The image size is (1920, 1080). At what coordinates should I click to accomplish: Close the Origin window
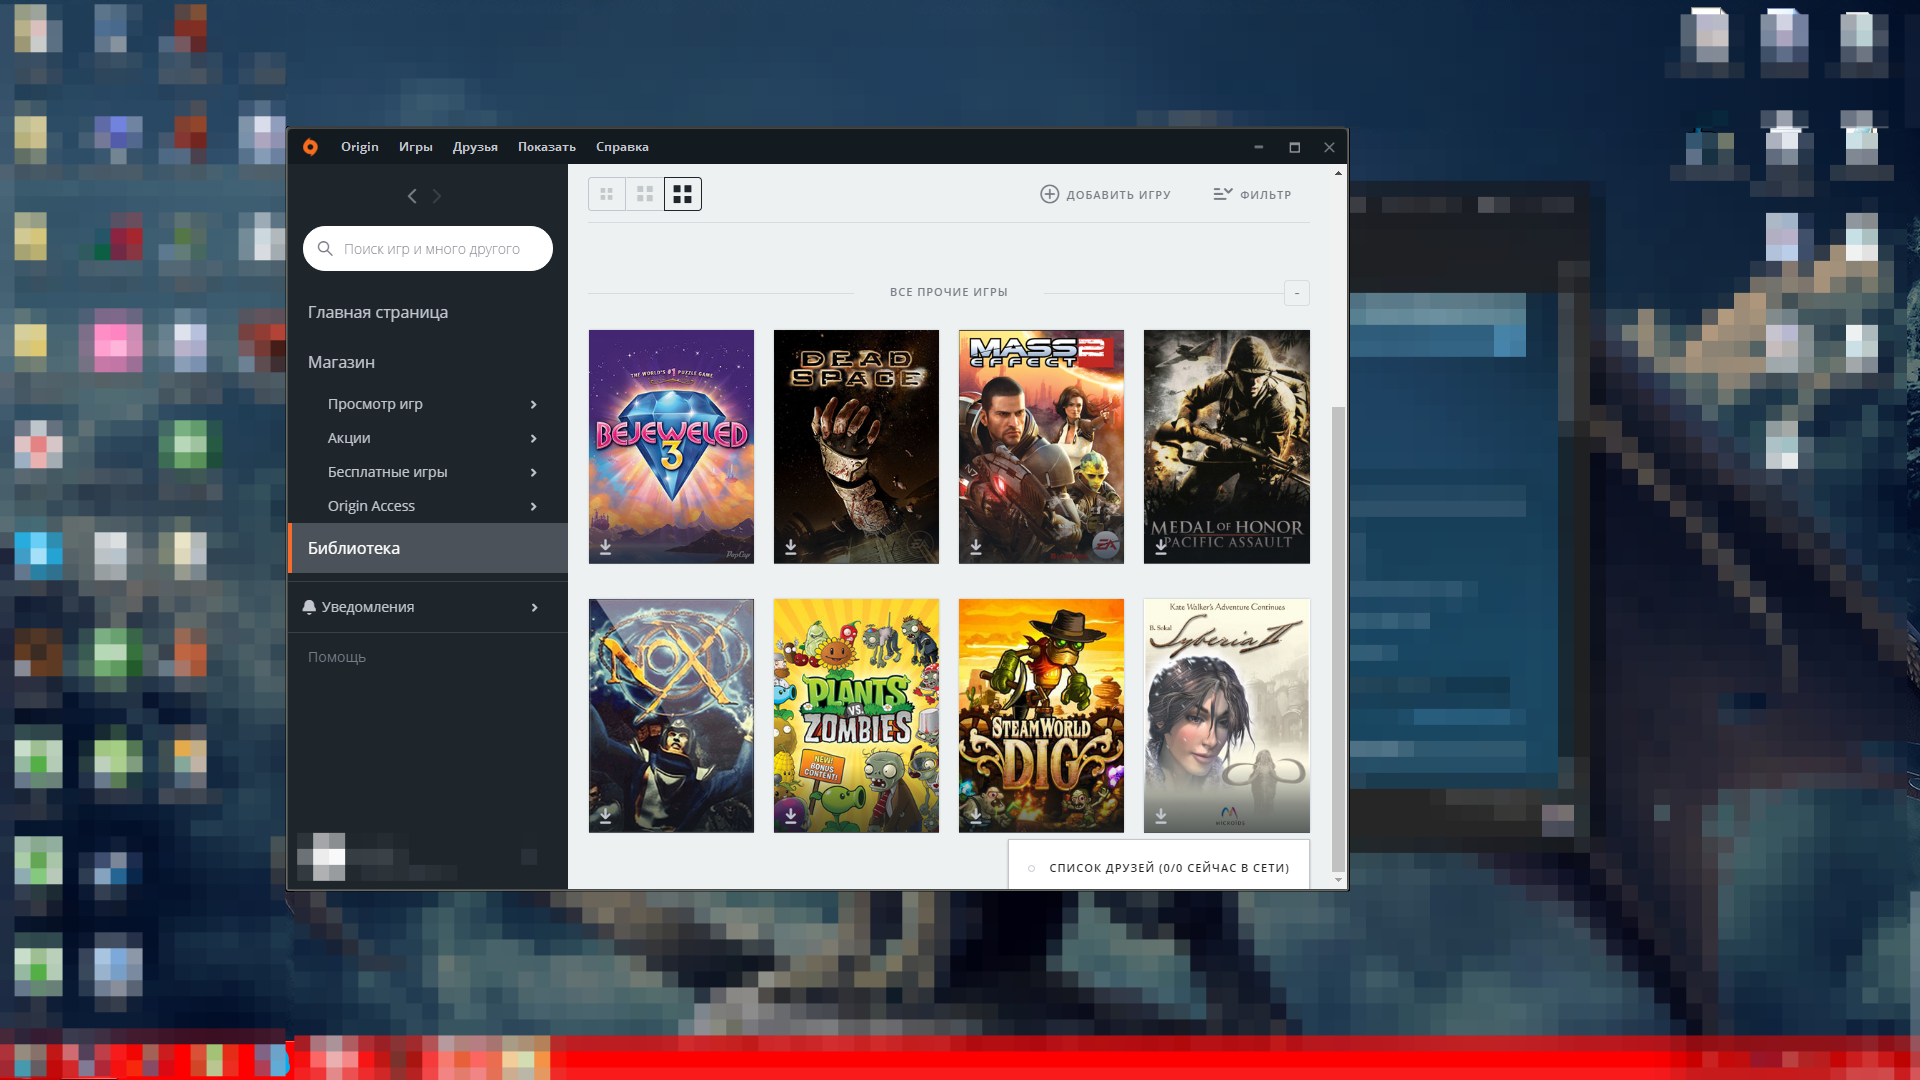(x=1329, y=147)
